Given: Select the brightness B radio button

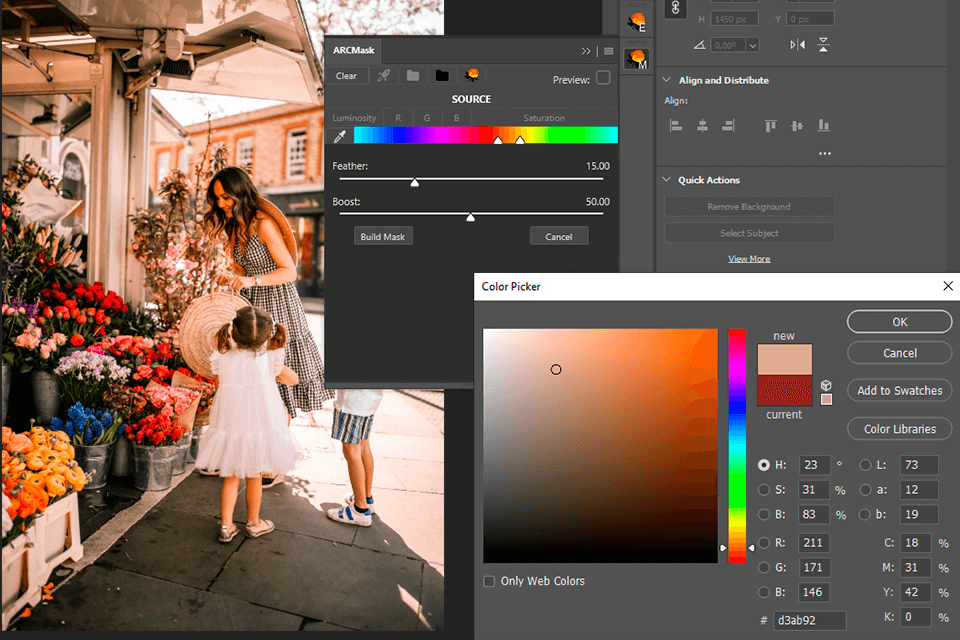Looking at the screenshot, I should (763, 514).
